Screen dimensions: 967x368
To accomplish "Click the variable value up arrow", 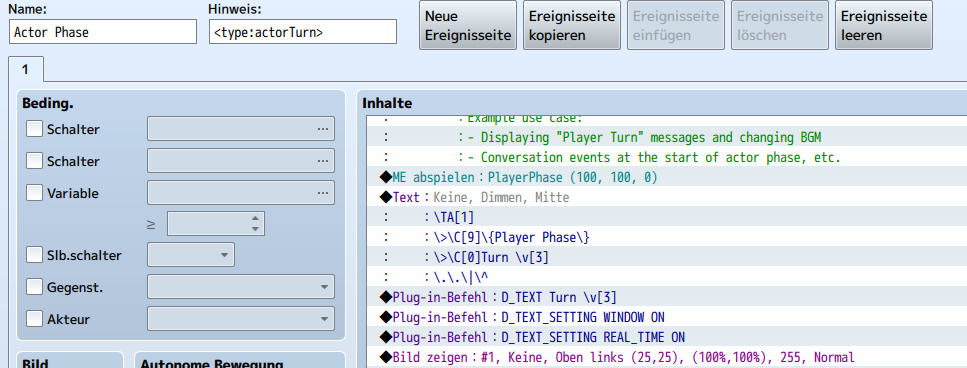I will click(255, 218).
